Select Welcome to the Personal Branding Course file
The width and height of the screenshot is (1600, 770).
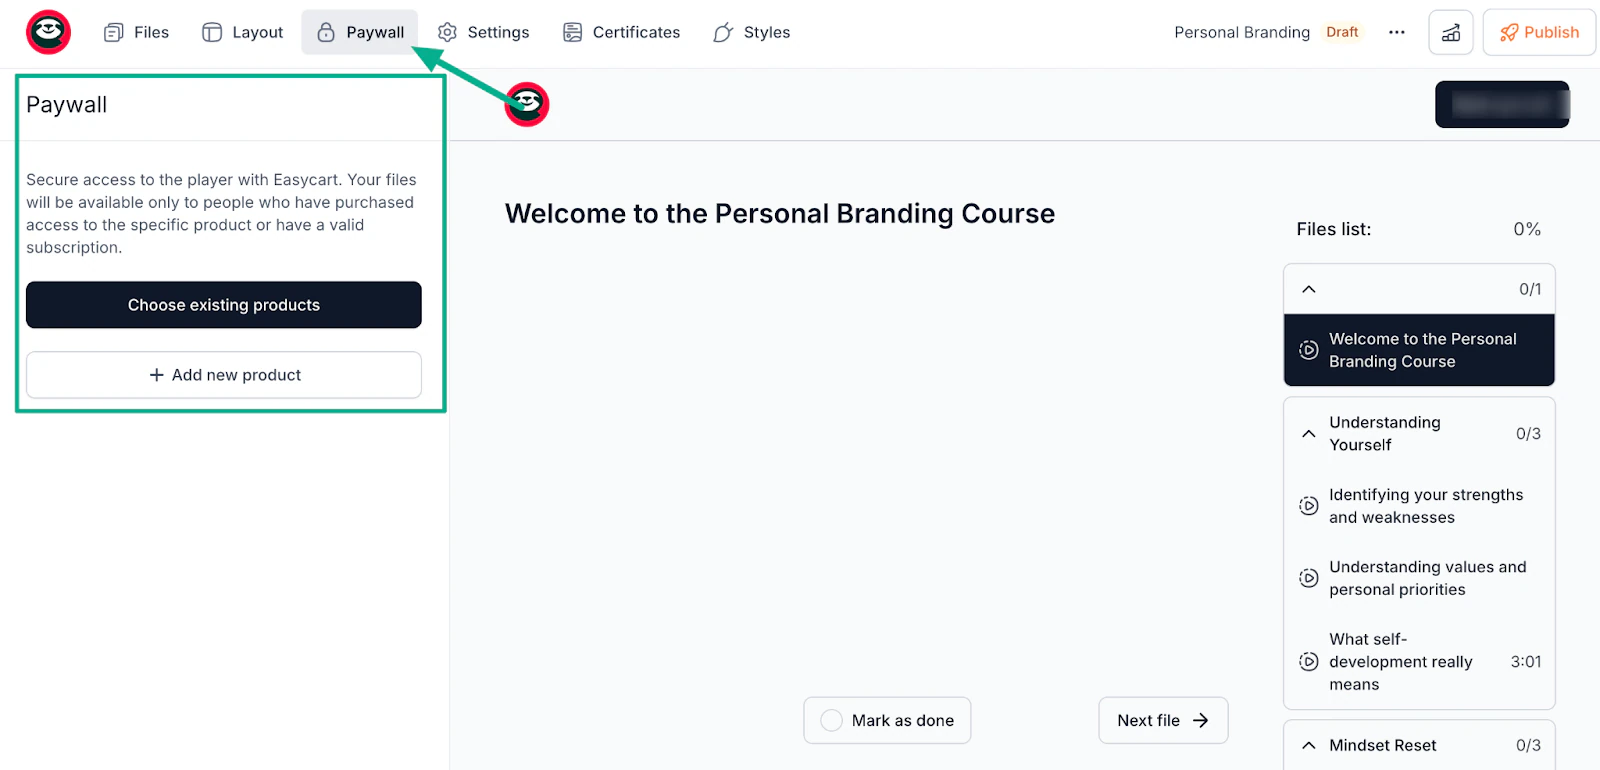click(1419, 350)
